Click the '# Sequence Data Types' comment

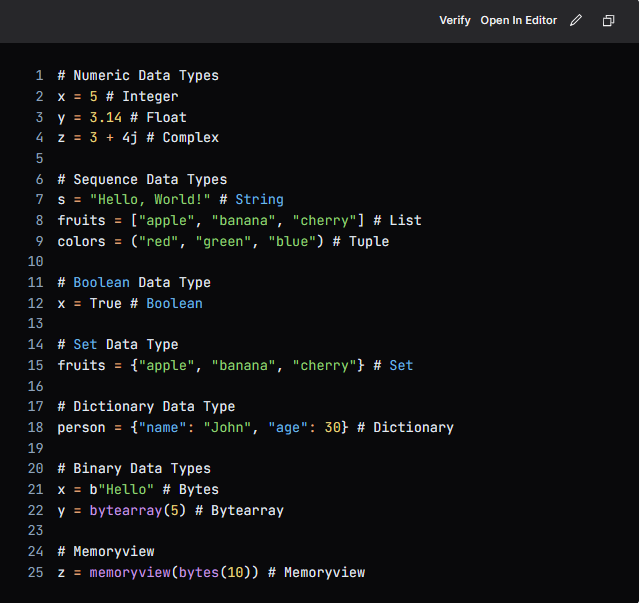click(x=142, y=180)
